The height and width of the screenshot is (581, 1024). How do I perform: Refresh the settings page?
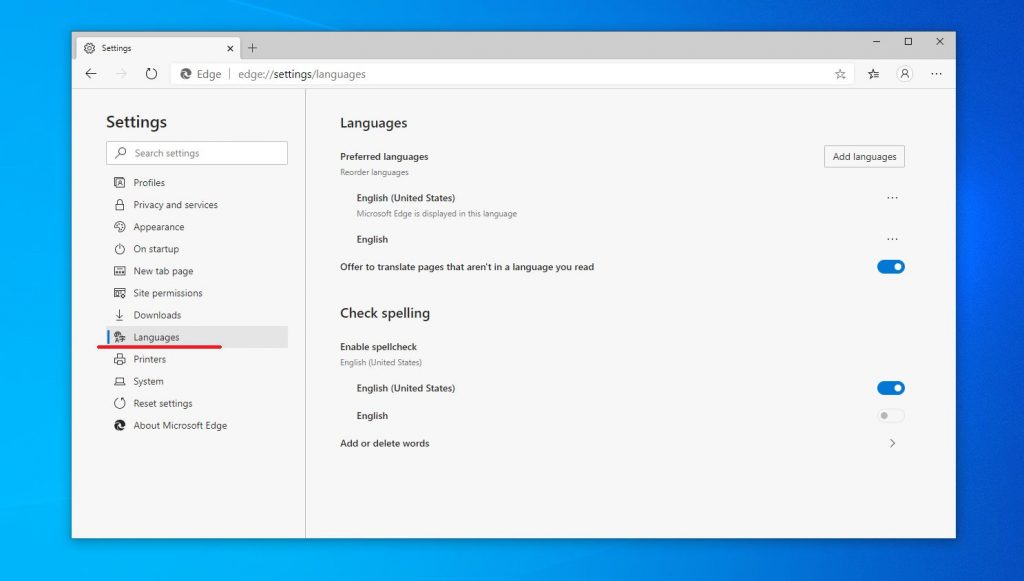click(152, 74)
